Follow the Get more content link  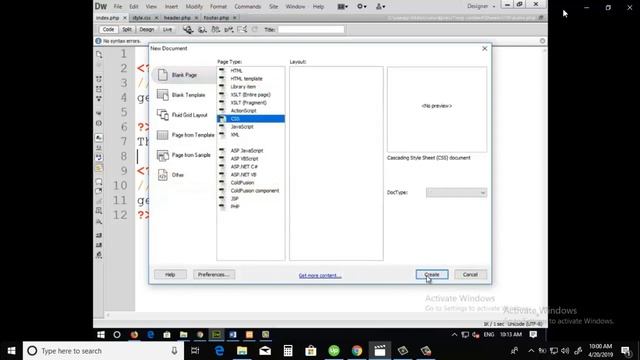tap(320, 276)
